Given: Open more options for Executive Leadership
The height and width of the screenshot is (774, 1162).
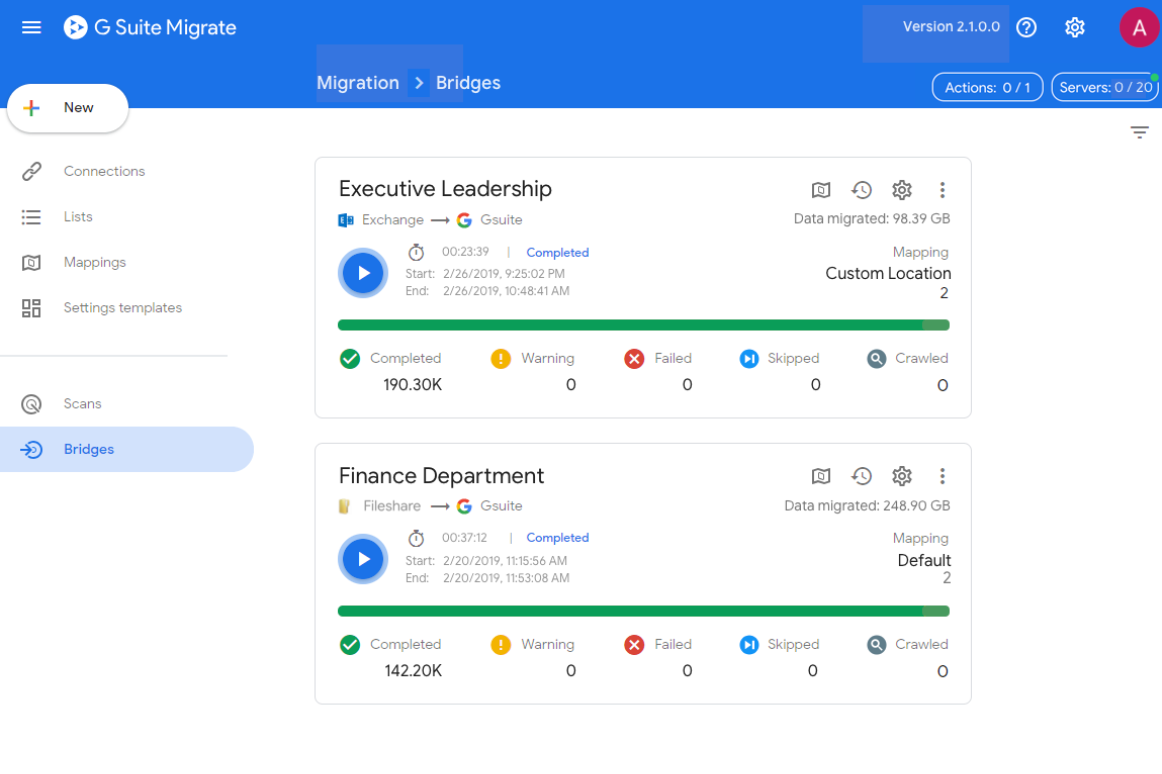Looking at the screenshot, I should coord(942,190).
